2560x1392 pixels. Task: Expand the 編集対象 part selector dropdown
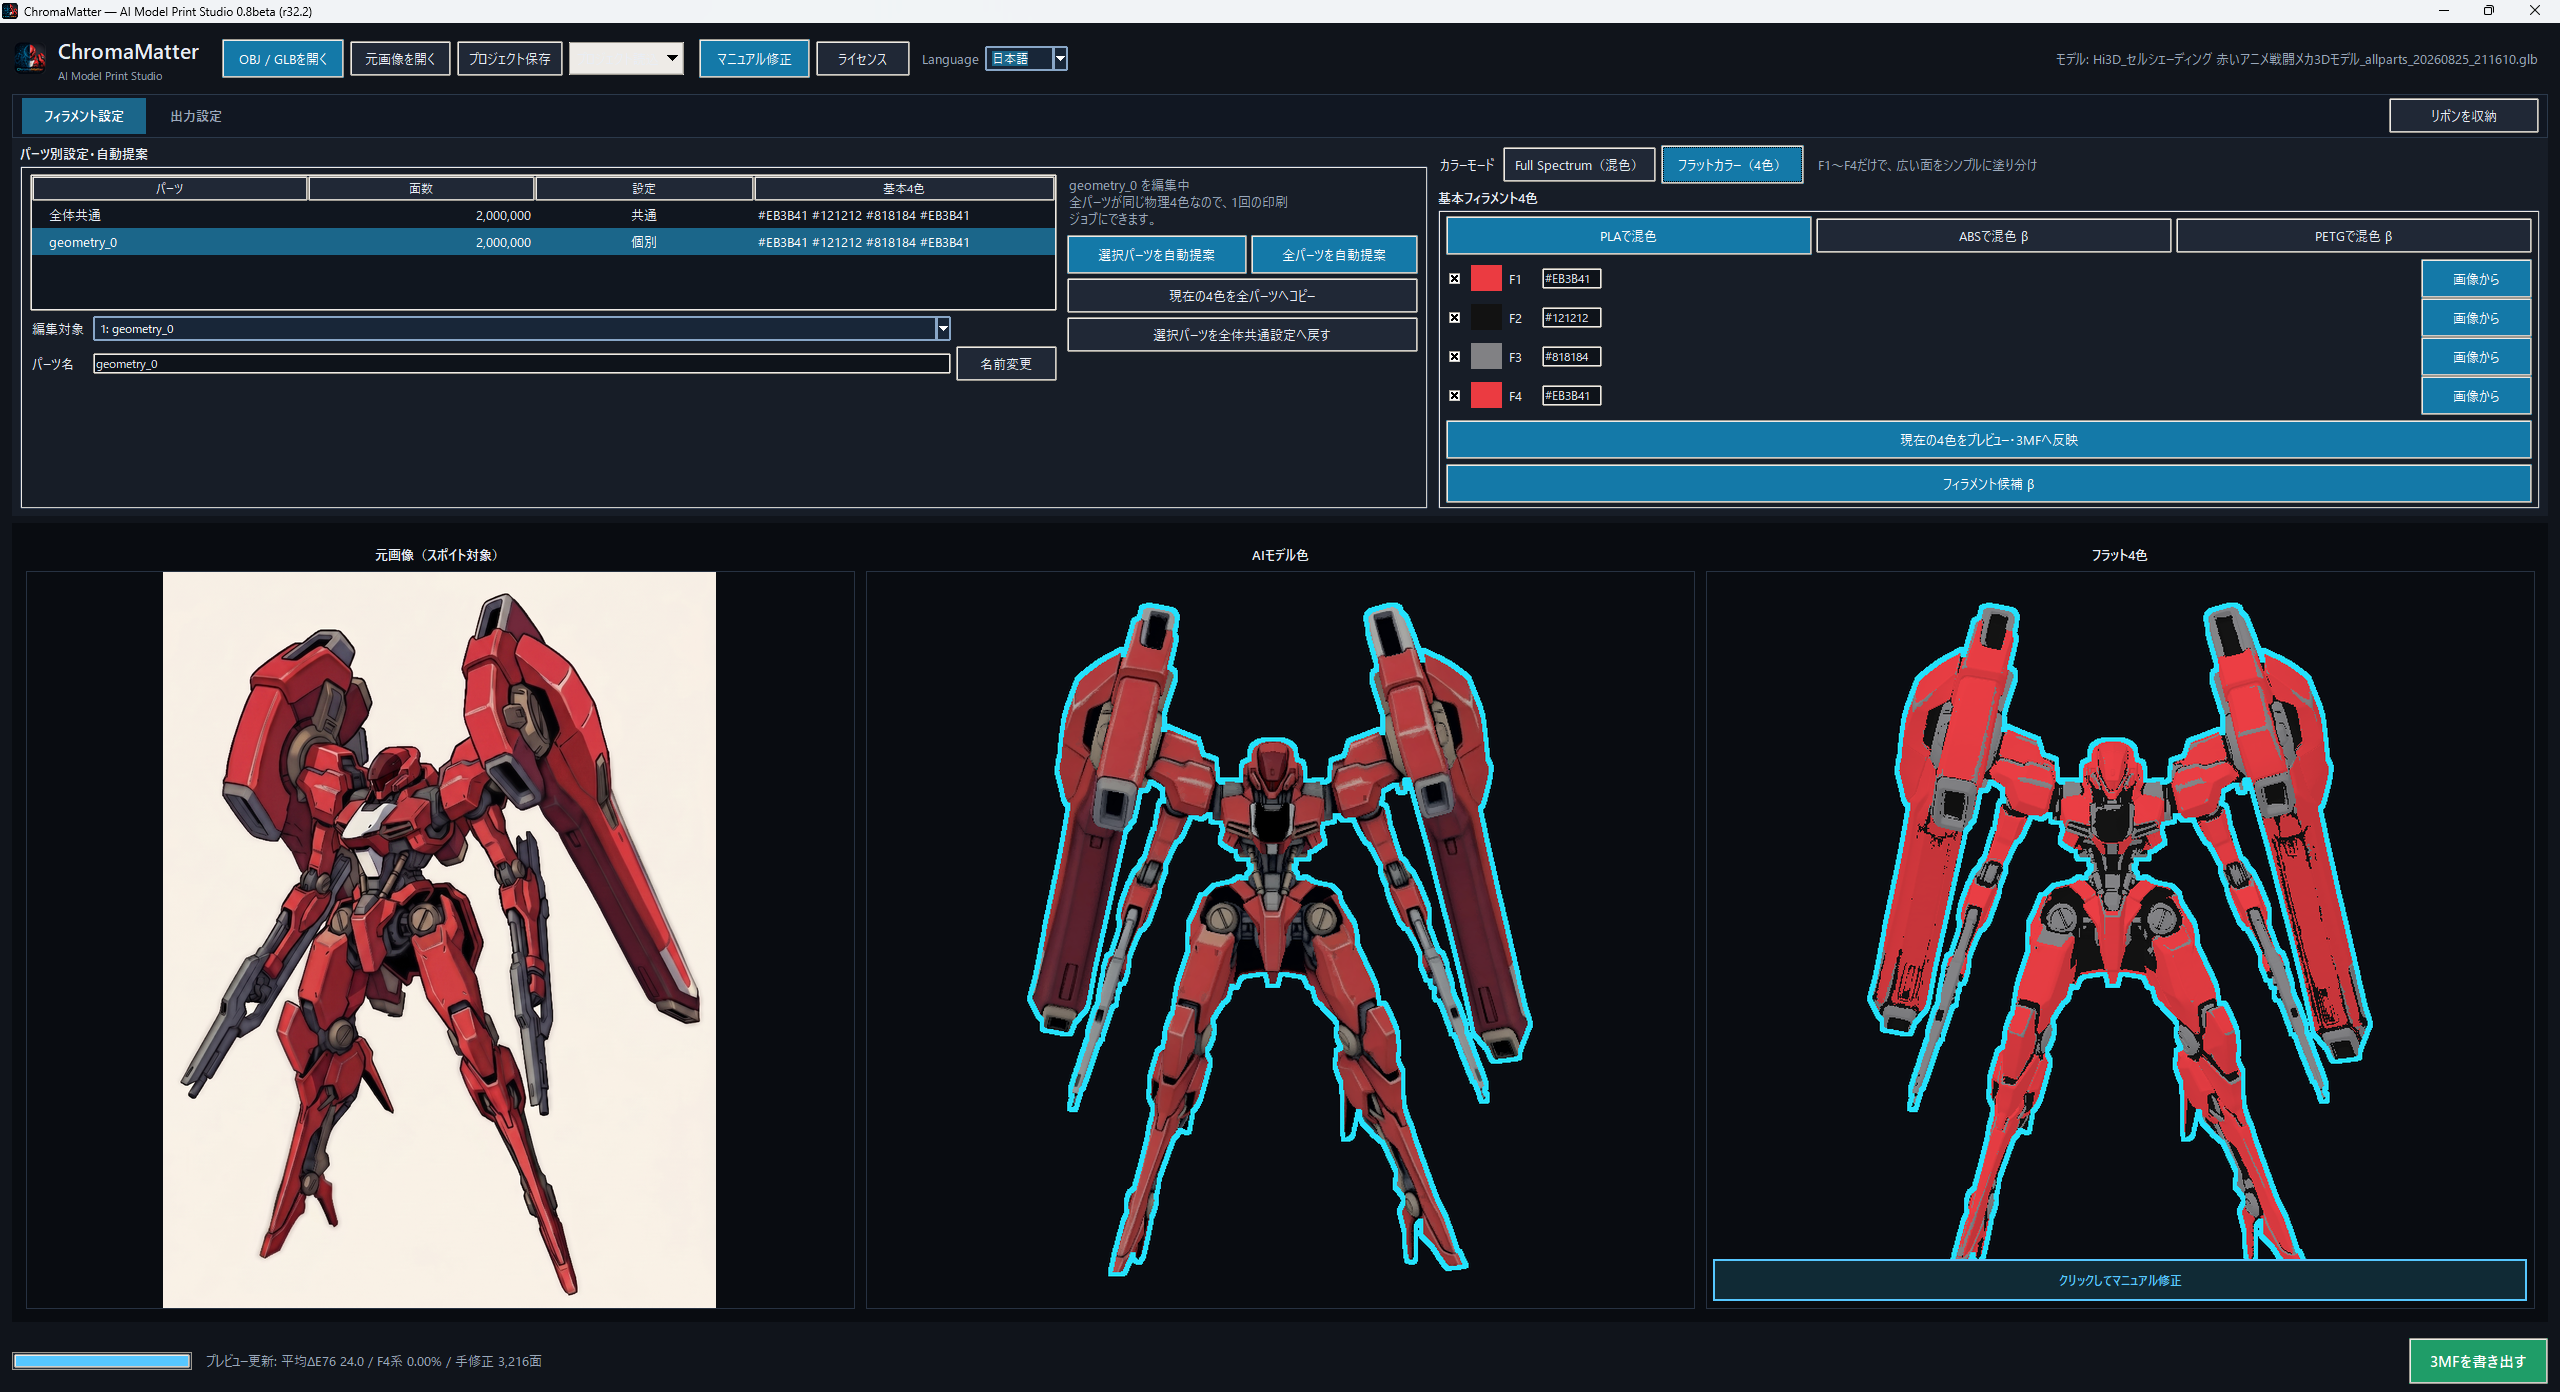(942, 328)
